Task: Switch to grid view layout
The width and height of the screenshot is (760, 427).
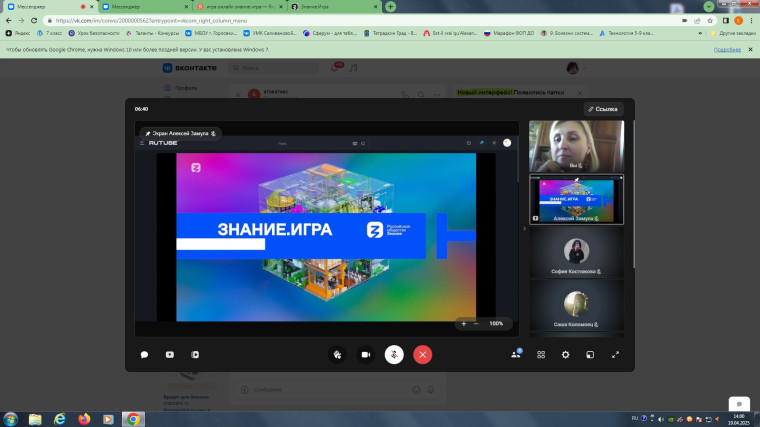Action: pos(541,355)
